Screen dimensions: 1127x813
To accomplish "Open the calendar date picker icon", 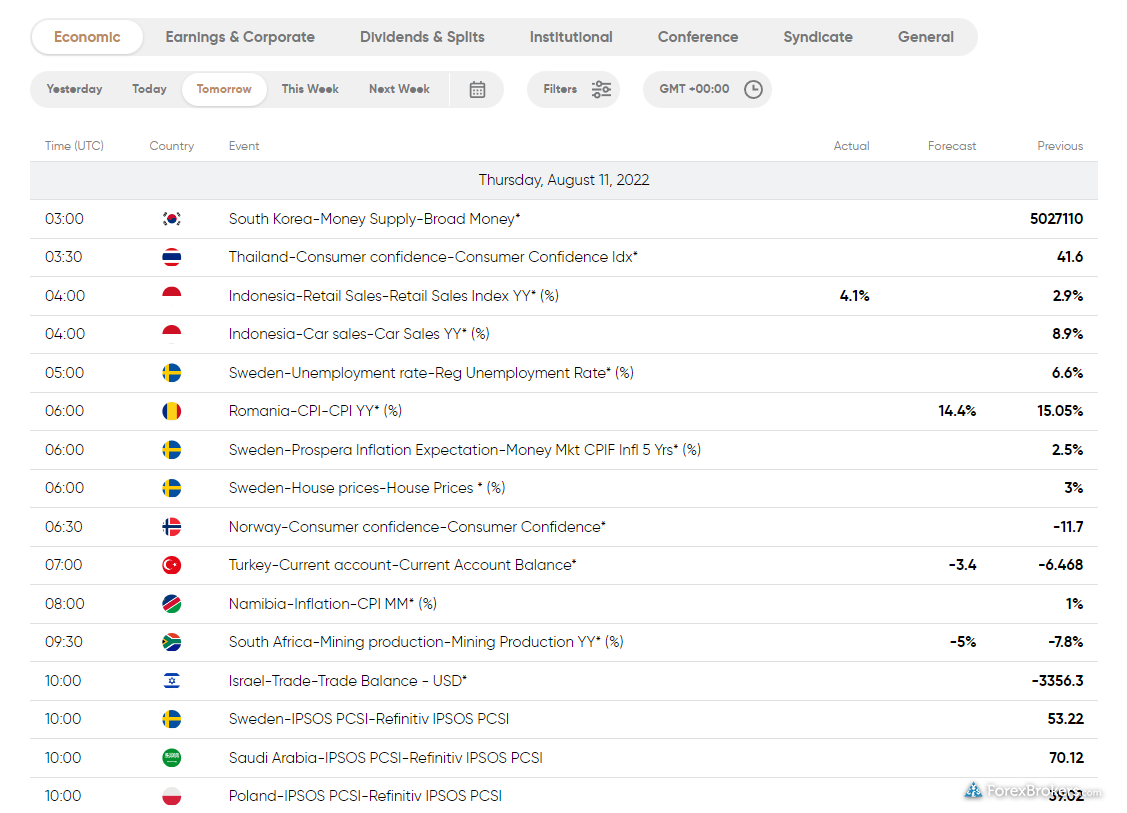I will click(x=477, y=89).
